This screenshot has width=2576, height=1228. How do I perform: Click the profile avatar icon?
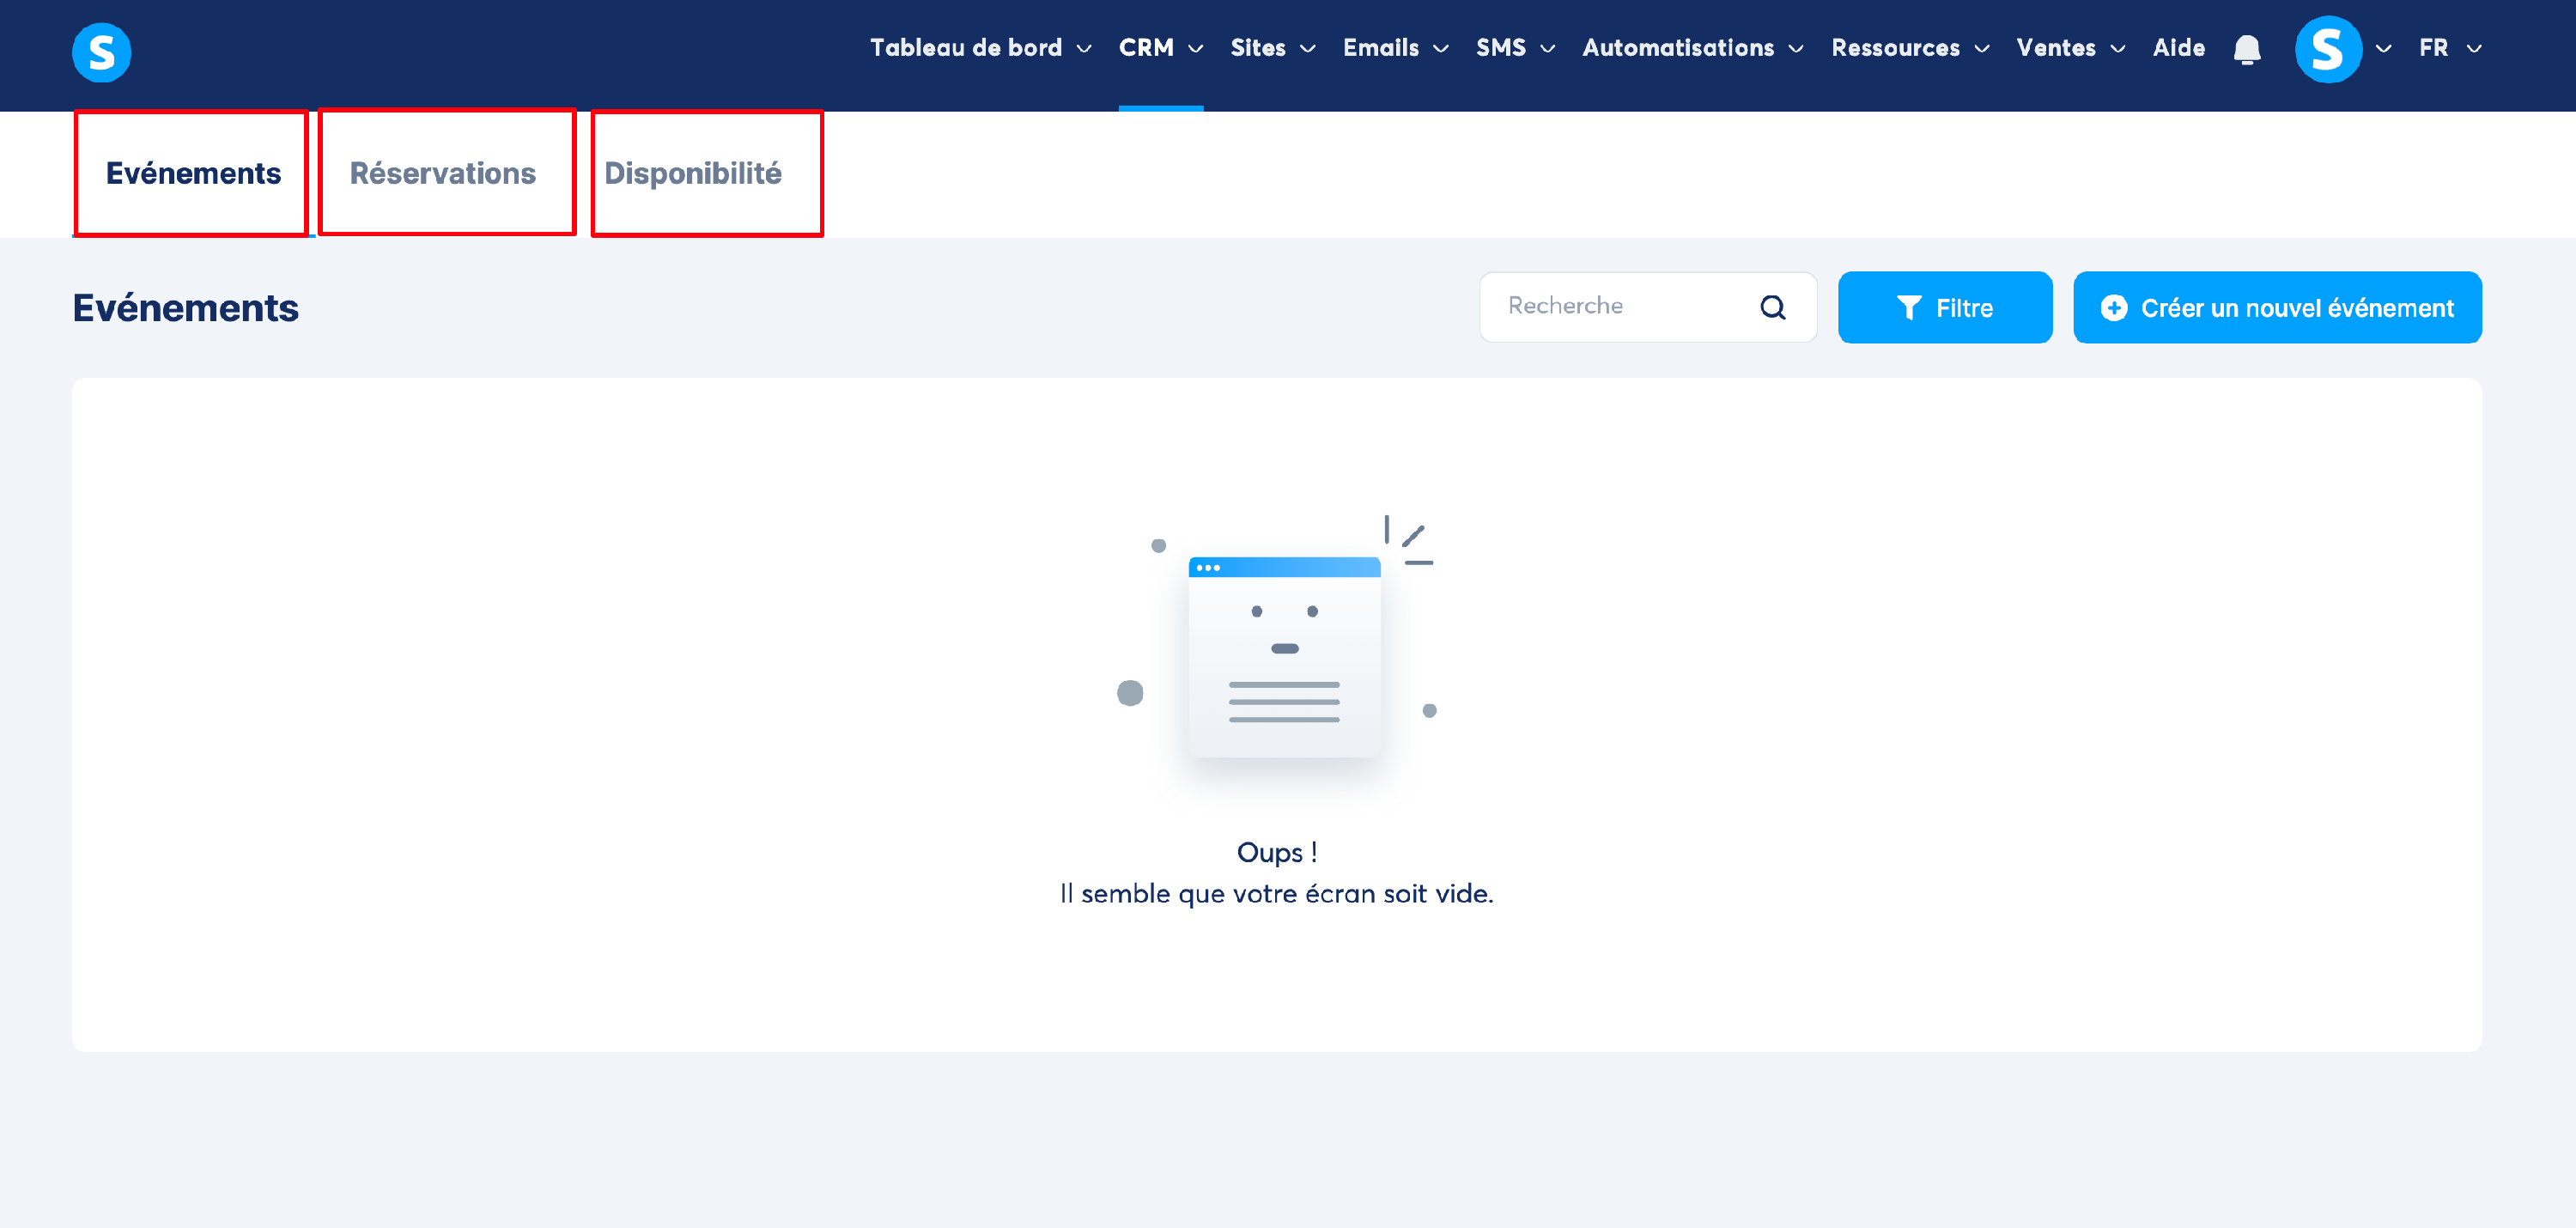click(x=2327, y=49)
